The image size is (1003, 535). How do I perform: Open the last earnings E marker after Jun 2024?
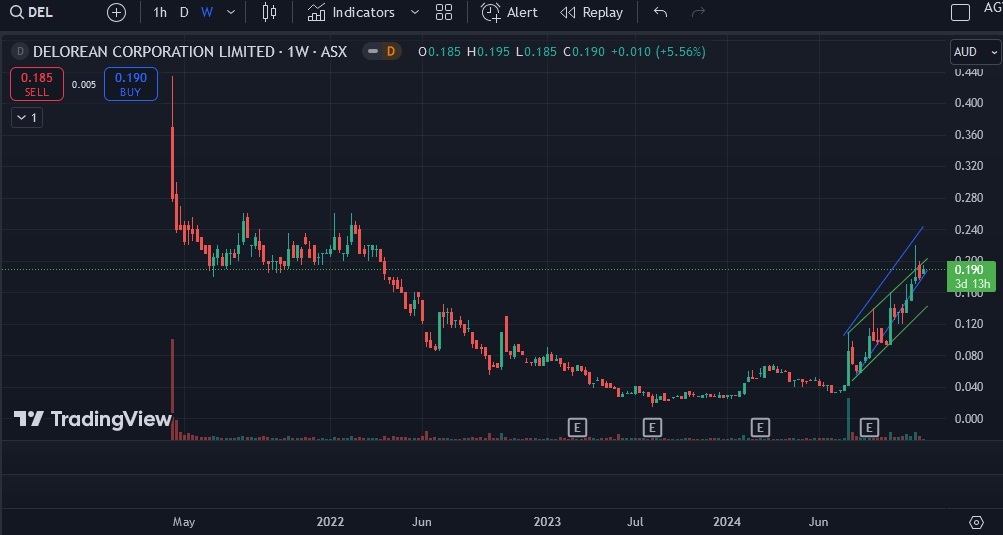(869, 427)
